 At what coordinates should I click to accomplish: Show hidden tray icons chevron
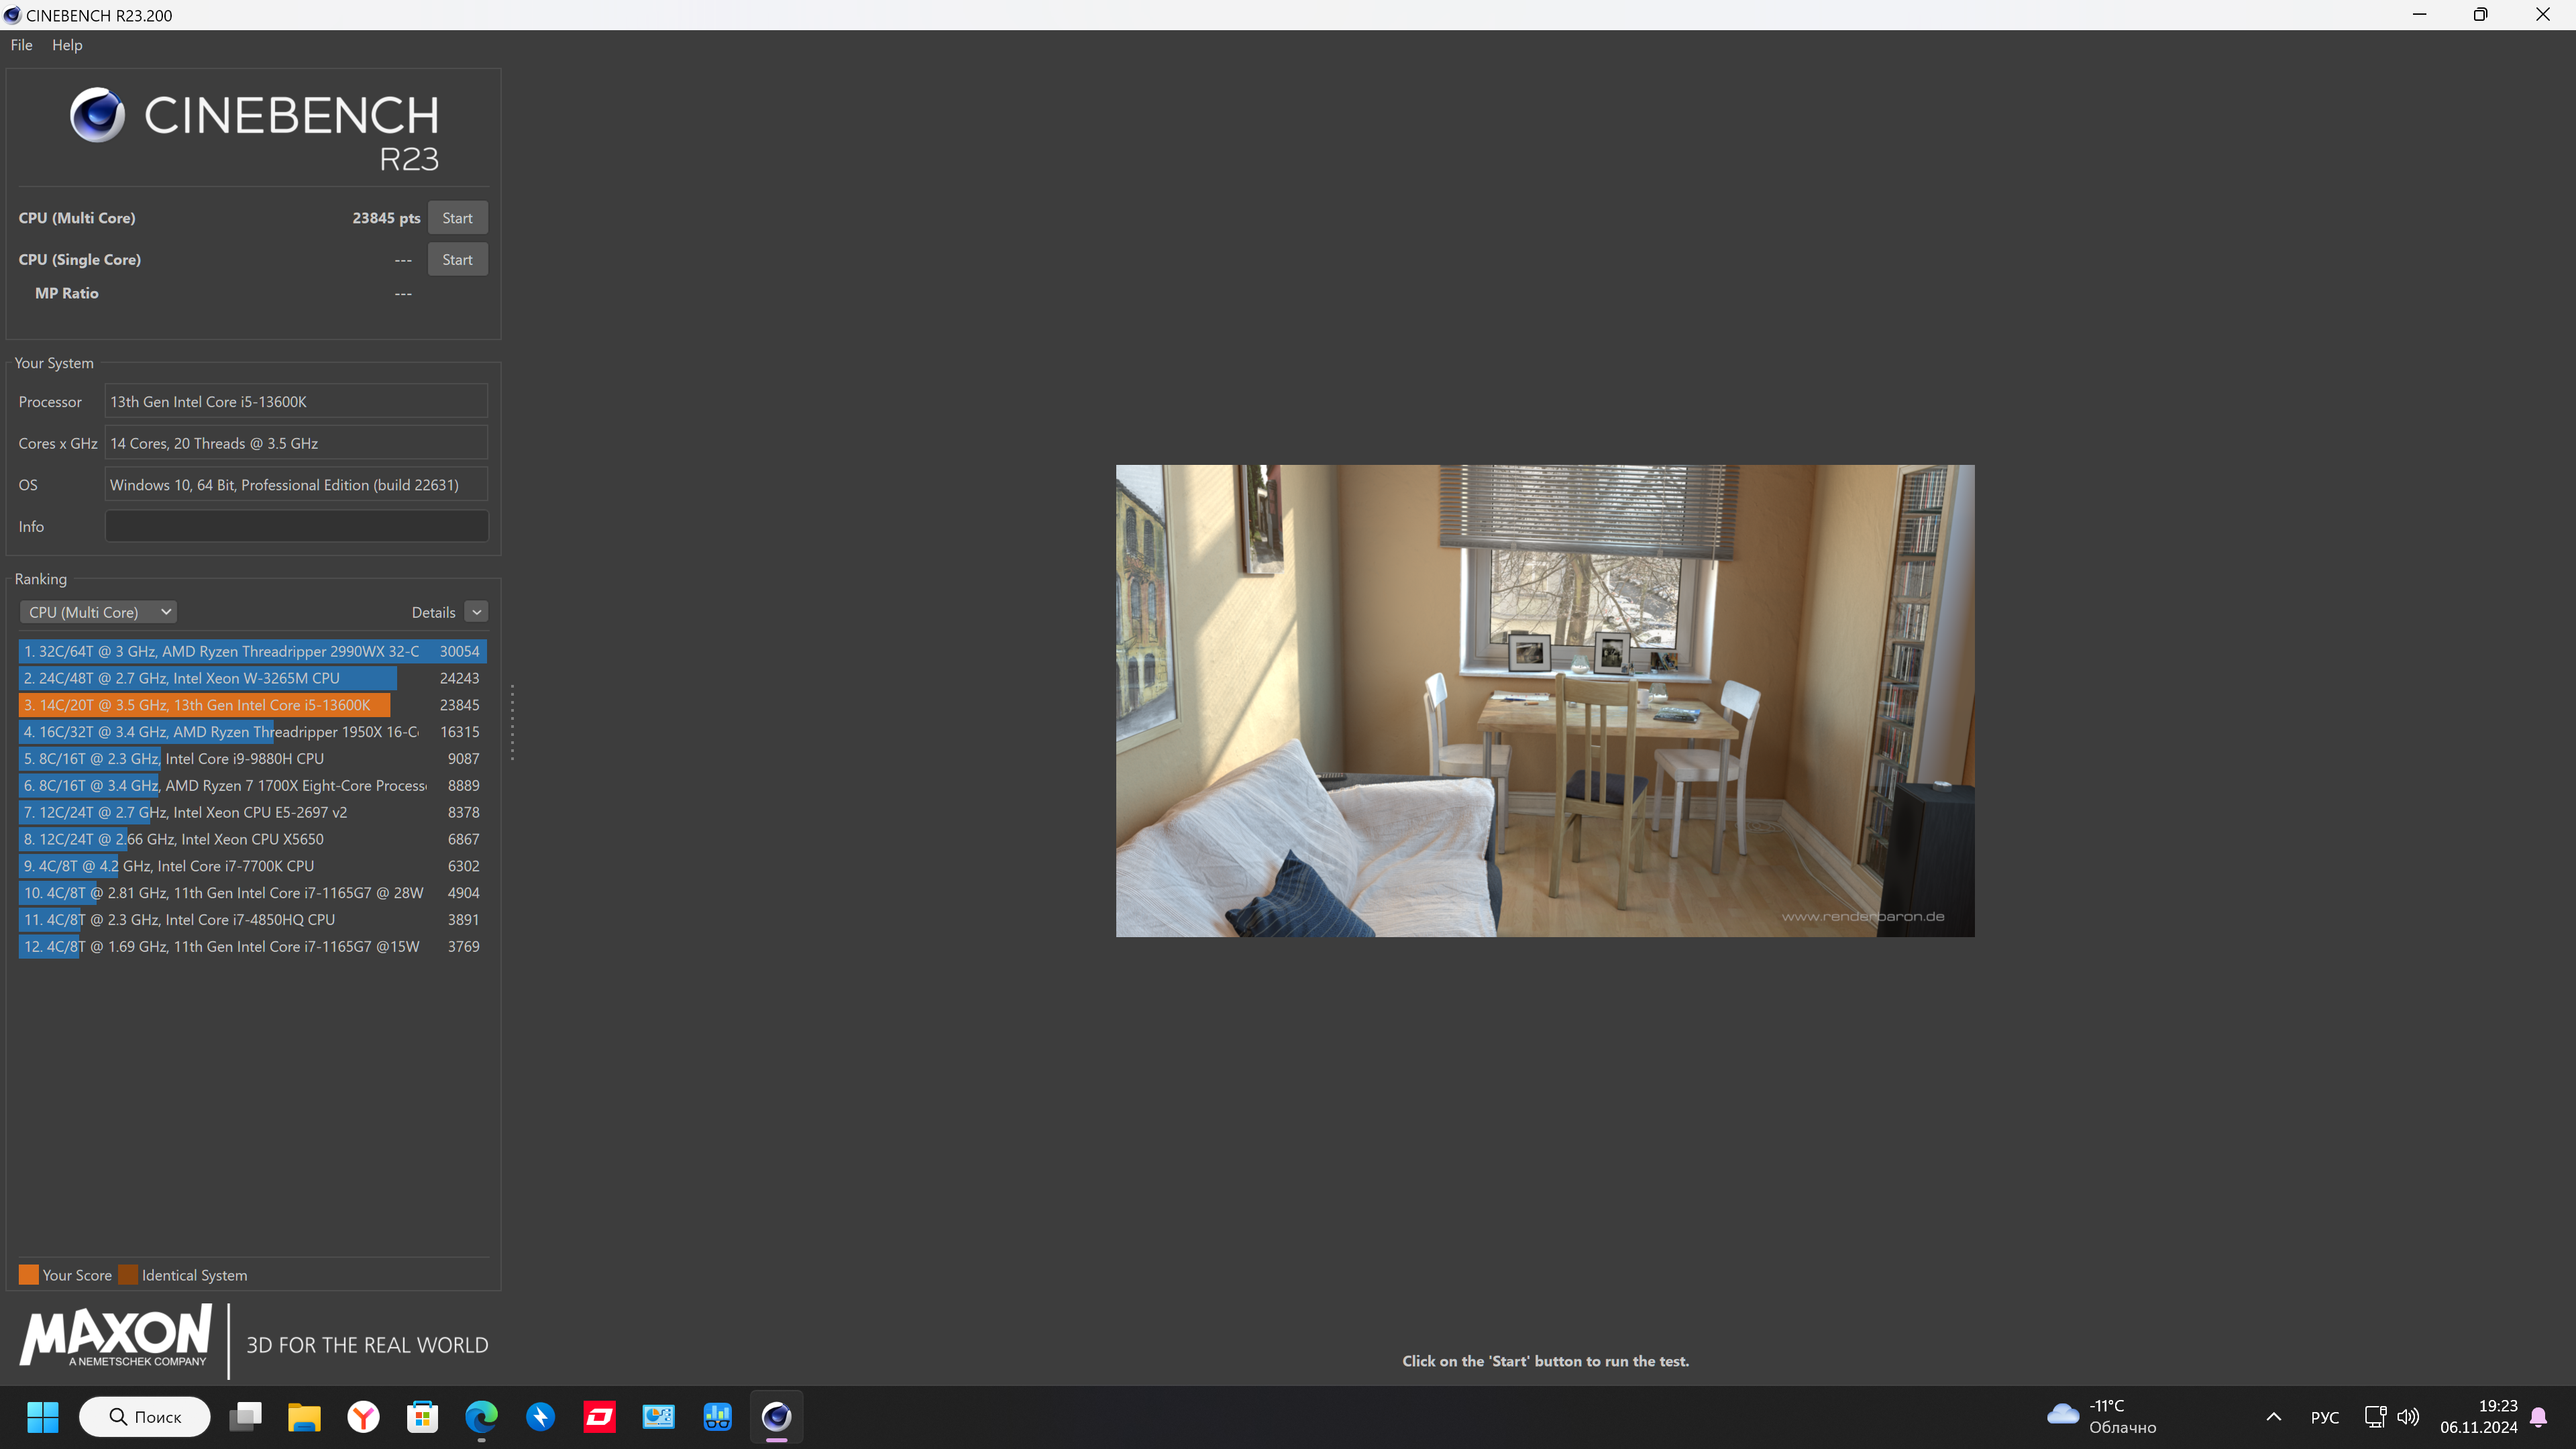[x=2273, y=1416]
